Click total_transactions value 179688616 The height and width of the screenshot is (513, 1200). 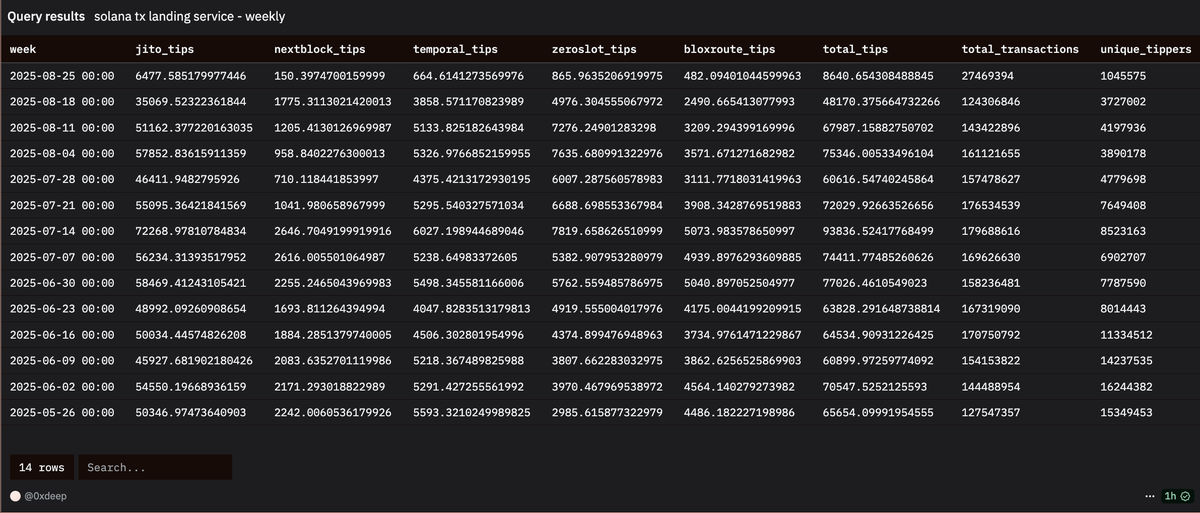[991, 231]
